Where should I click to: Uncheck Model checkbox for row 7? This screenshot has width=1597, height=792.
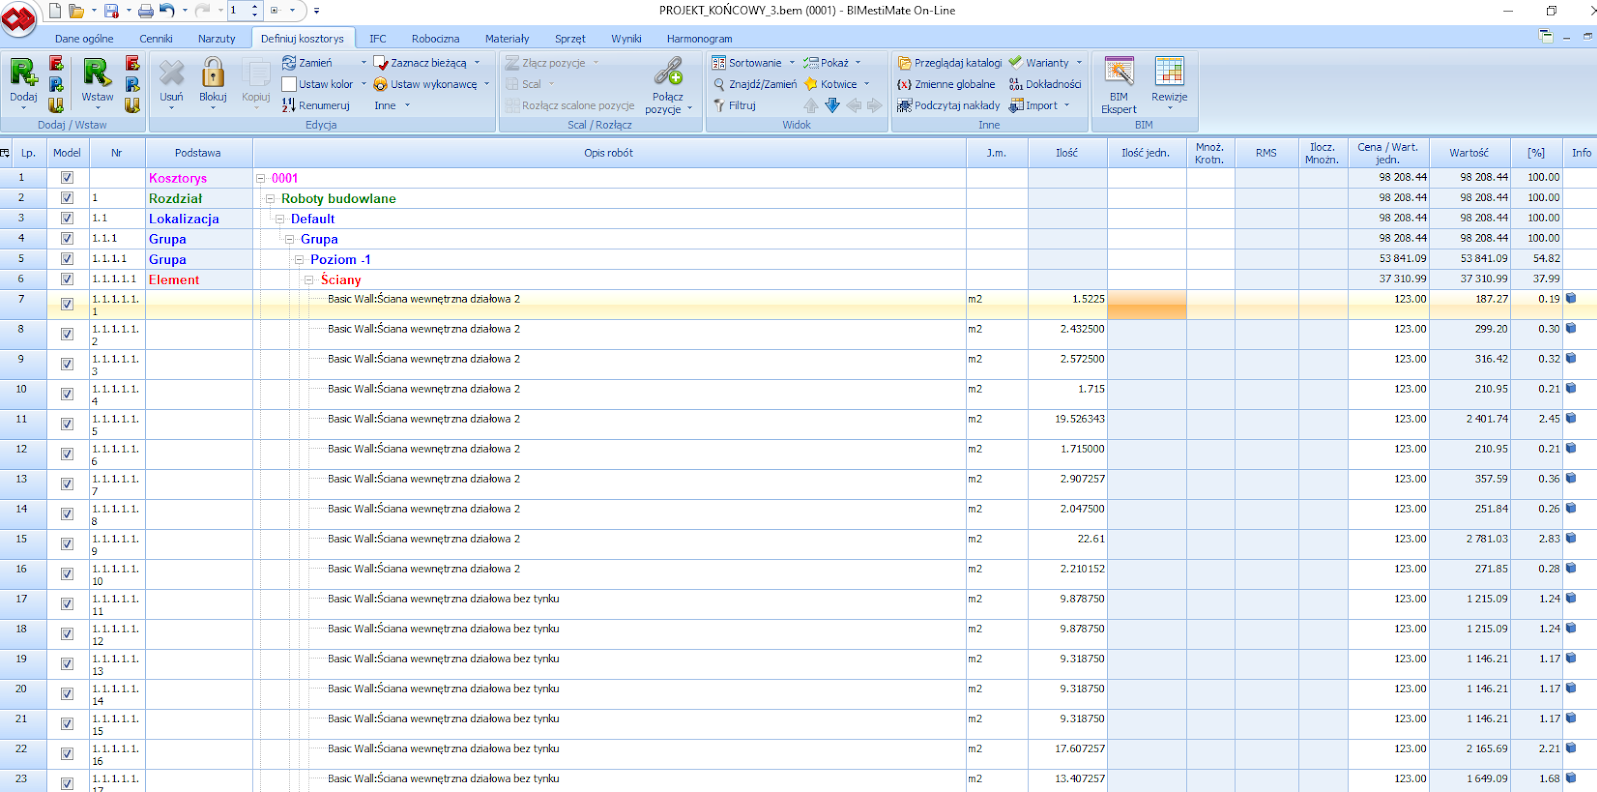coord(67,304)
